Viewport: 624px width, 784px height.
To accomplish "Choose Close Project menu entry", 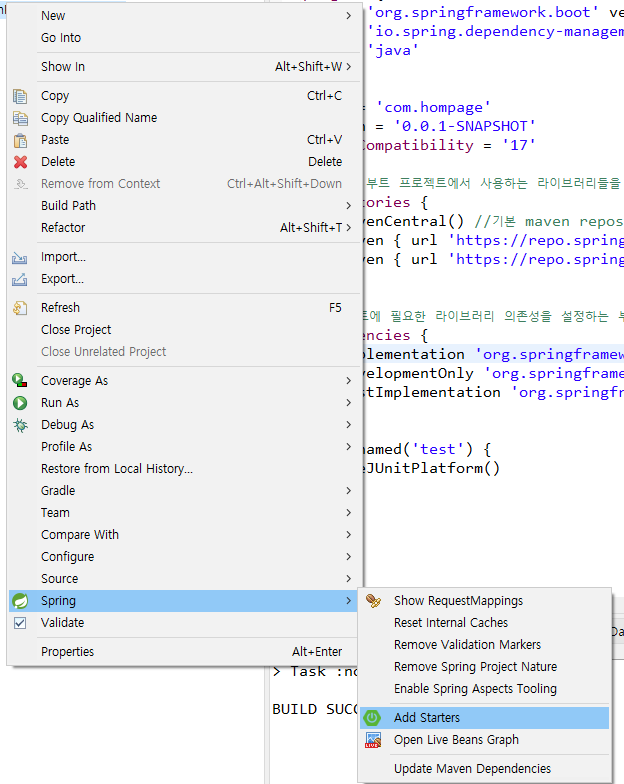I will pos(183,330).
